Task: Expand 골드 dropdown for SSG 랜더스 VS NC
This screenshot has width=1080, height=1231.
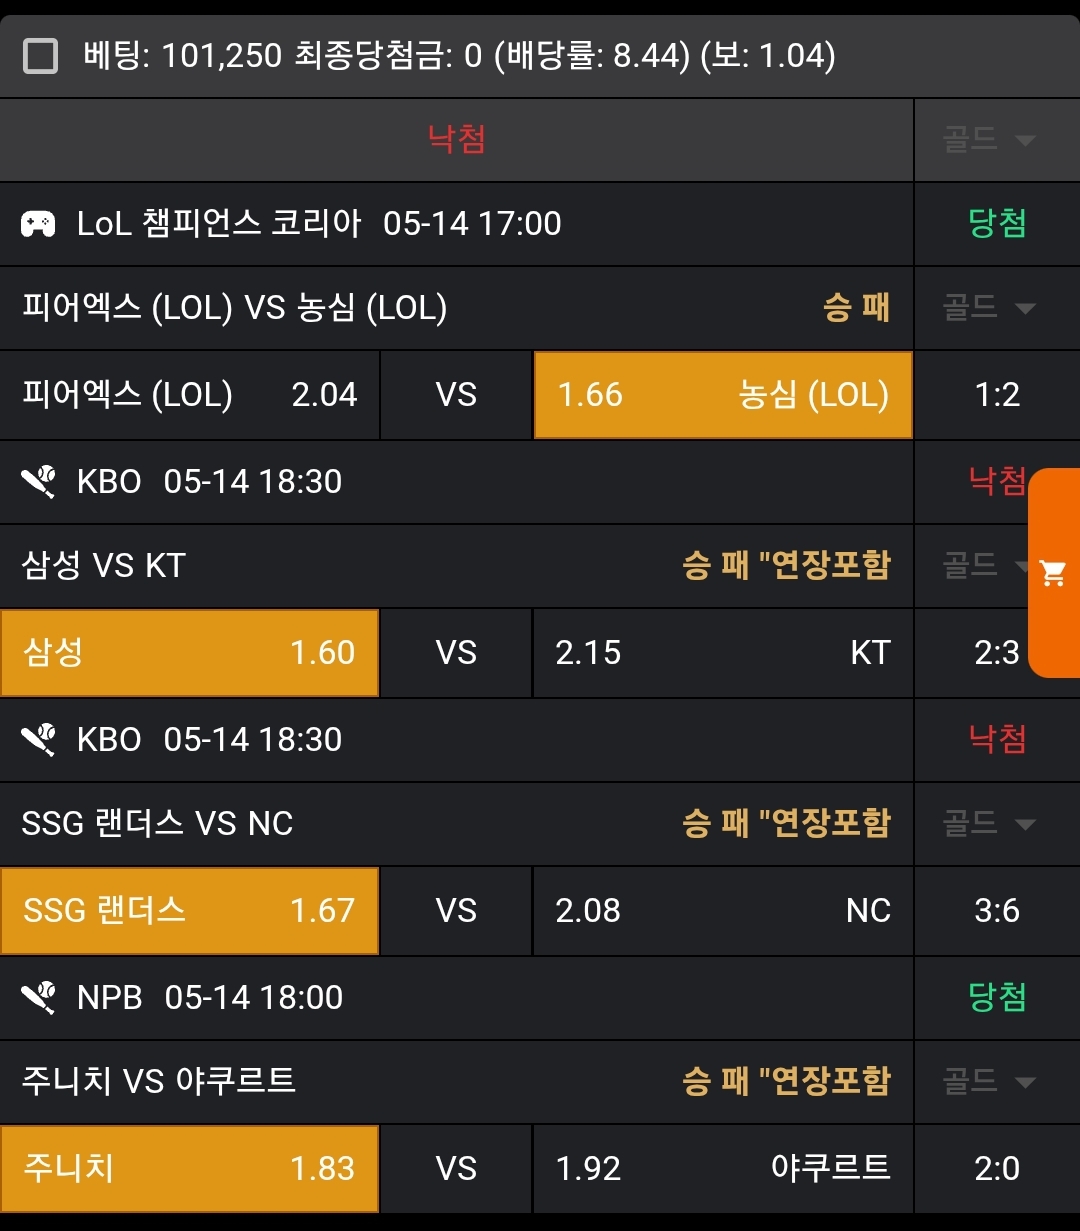Action: coord(988,824)
